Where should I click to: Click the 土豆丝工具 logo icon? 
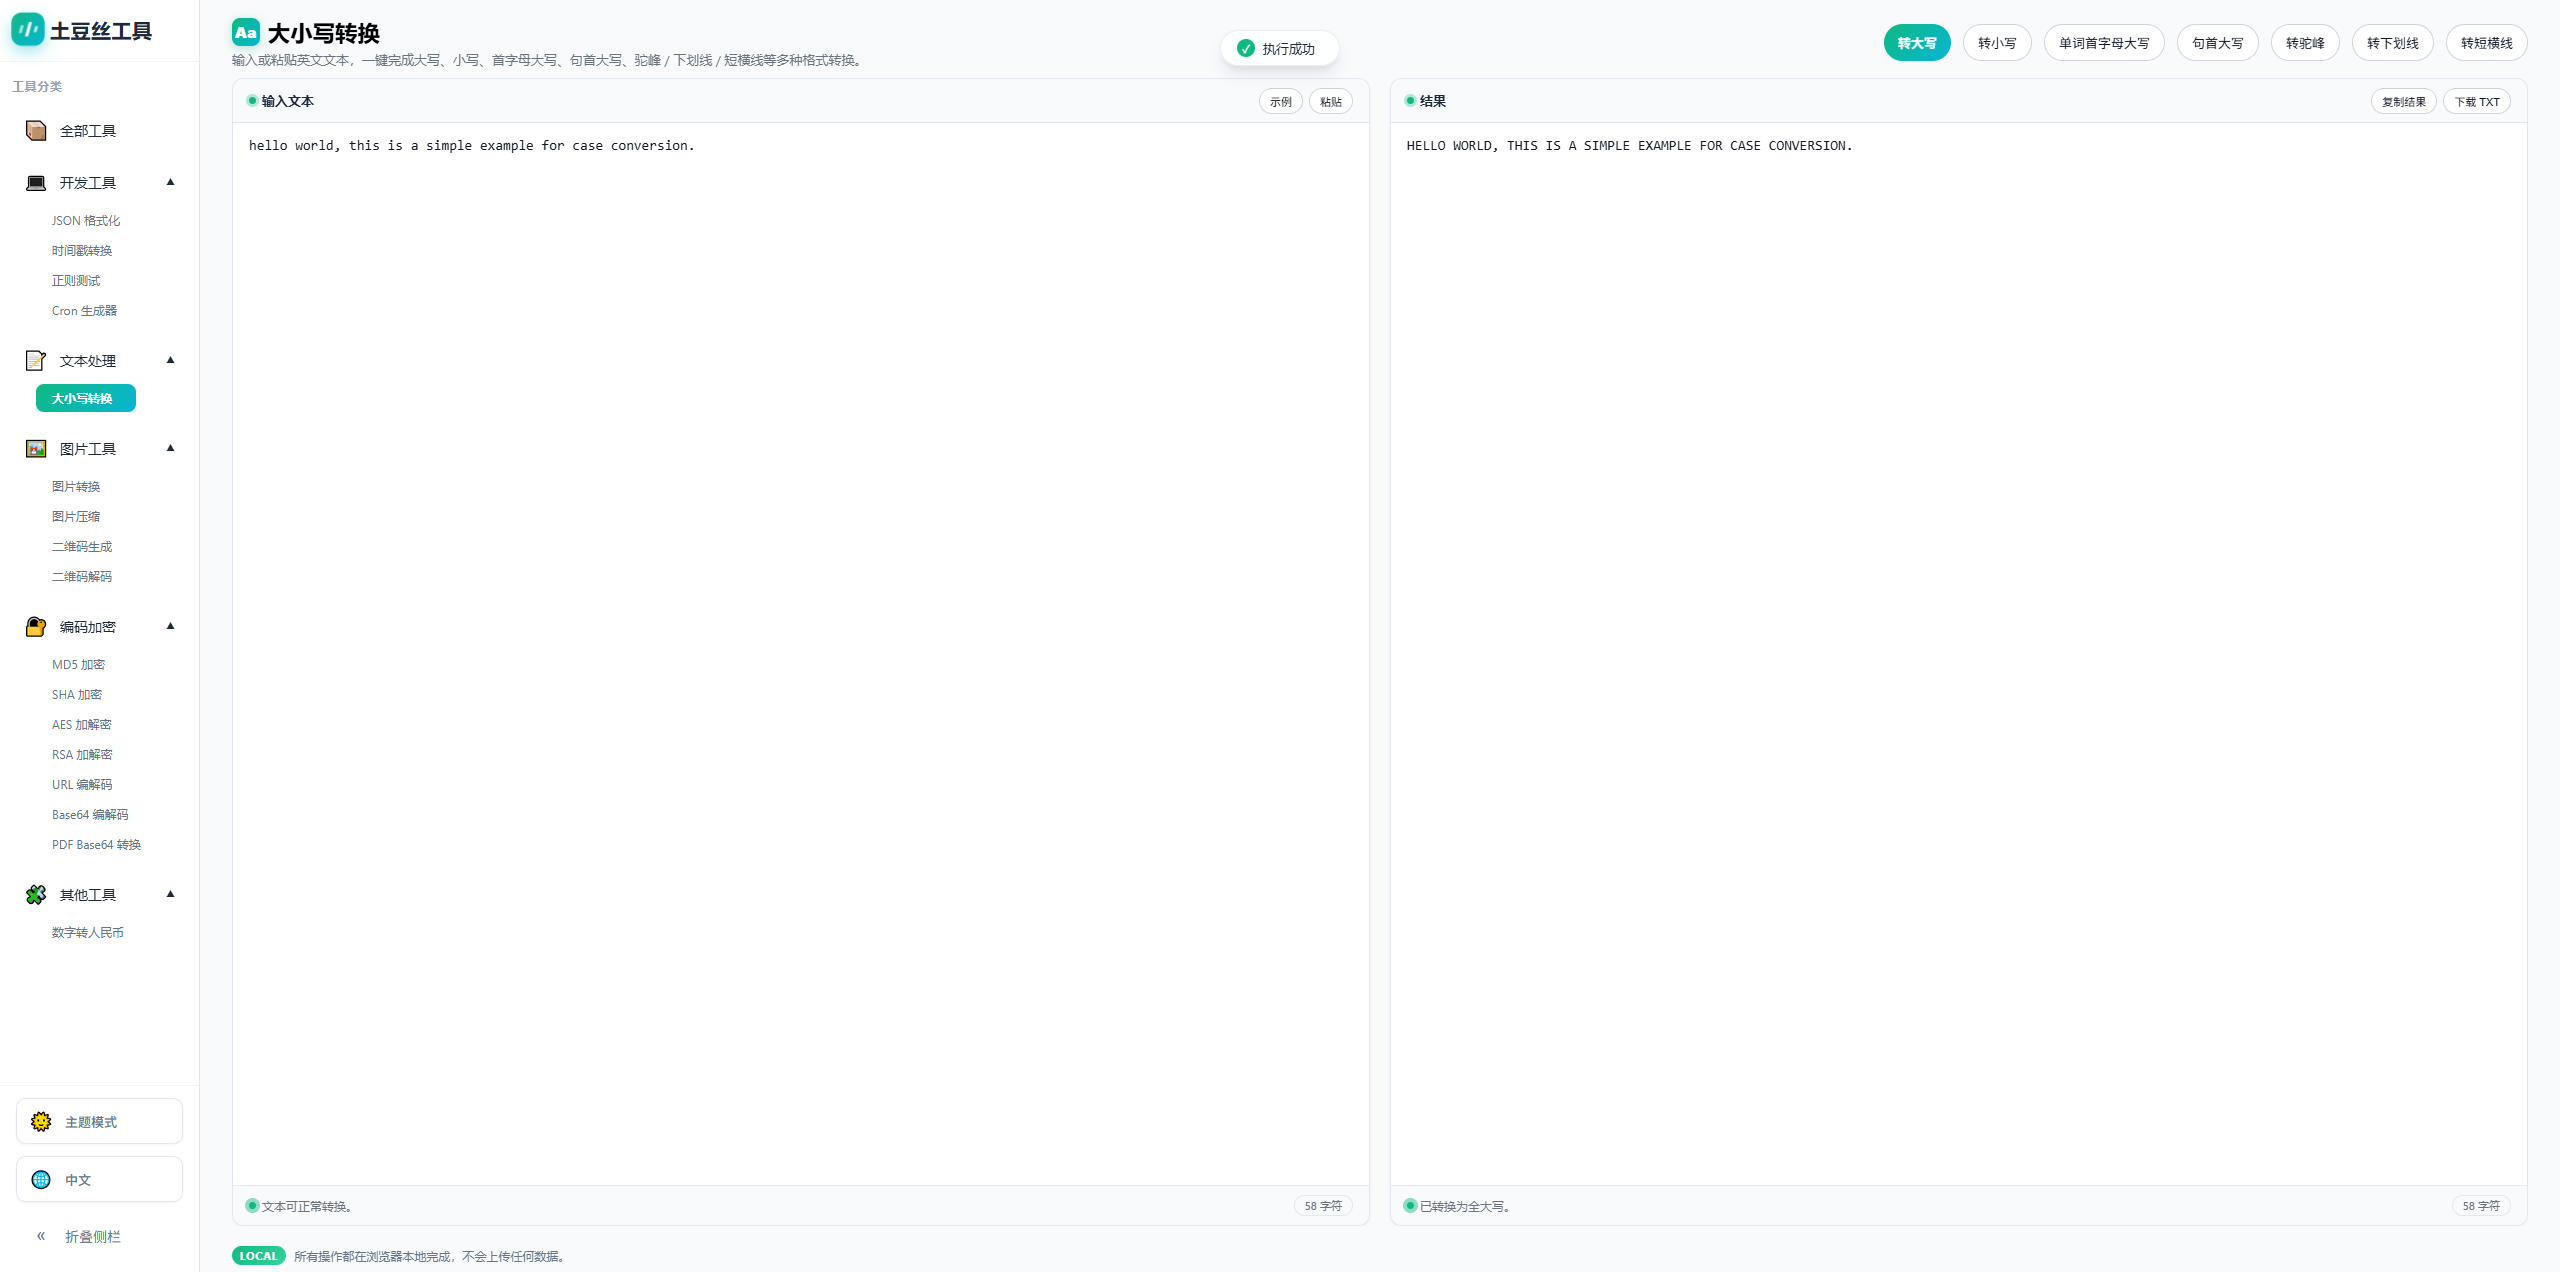(28, 30)
